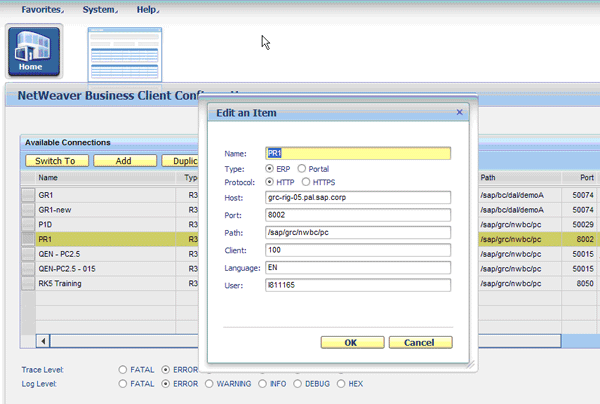Select the row selector for QEN - PC2.5

28,254
